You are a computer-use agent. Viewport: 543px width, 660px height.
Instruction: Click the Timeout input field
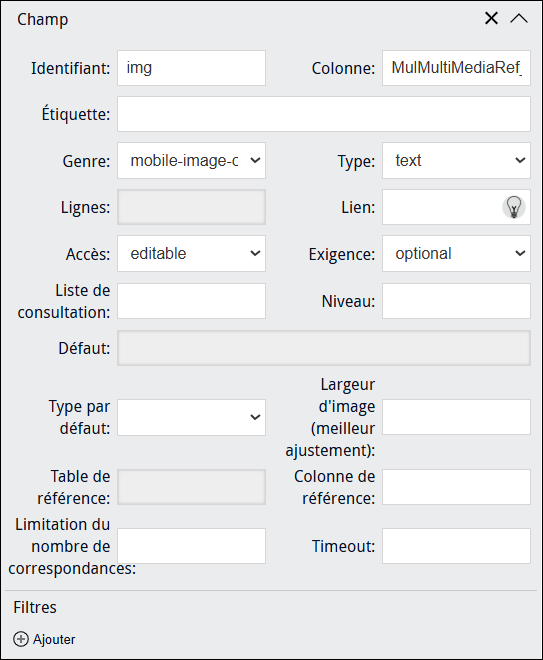456,546
